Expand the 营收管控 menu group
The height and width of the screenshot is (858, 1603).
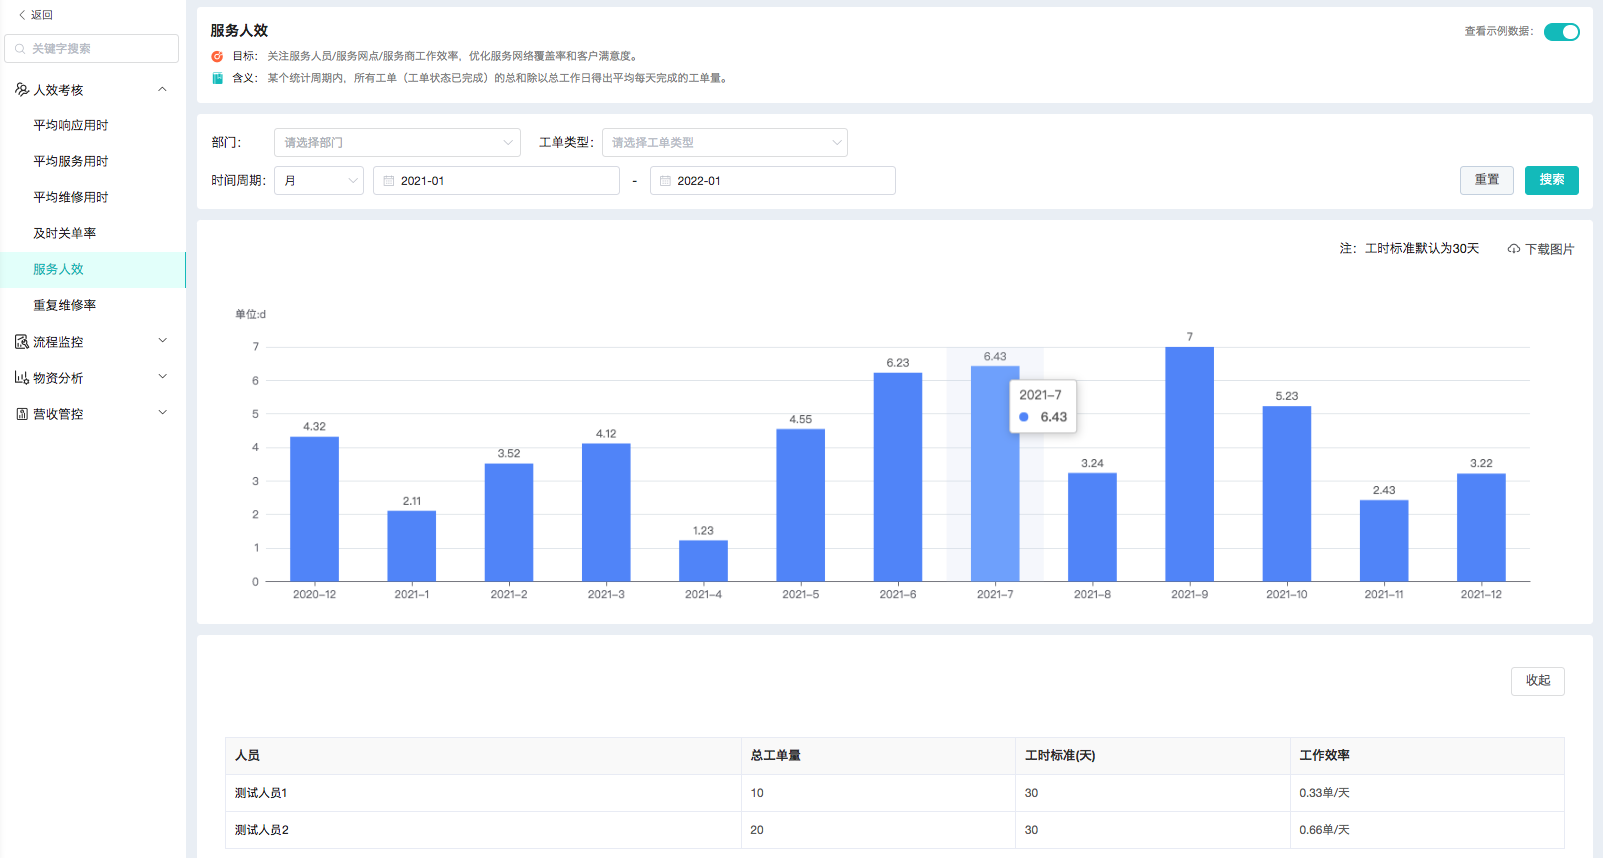(162, 413)
